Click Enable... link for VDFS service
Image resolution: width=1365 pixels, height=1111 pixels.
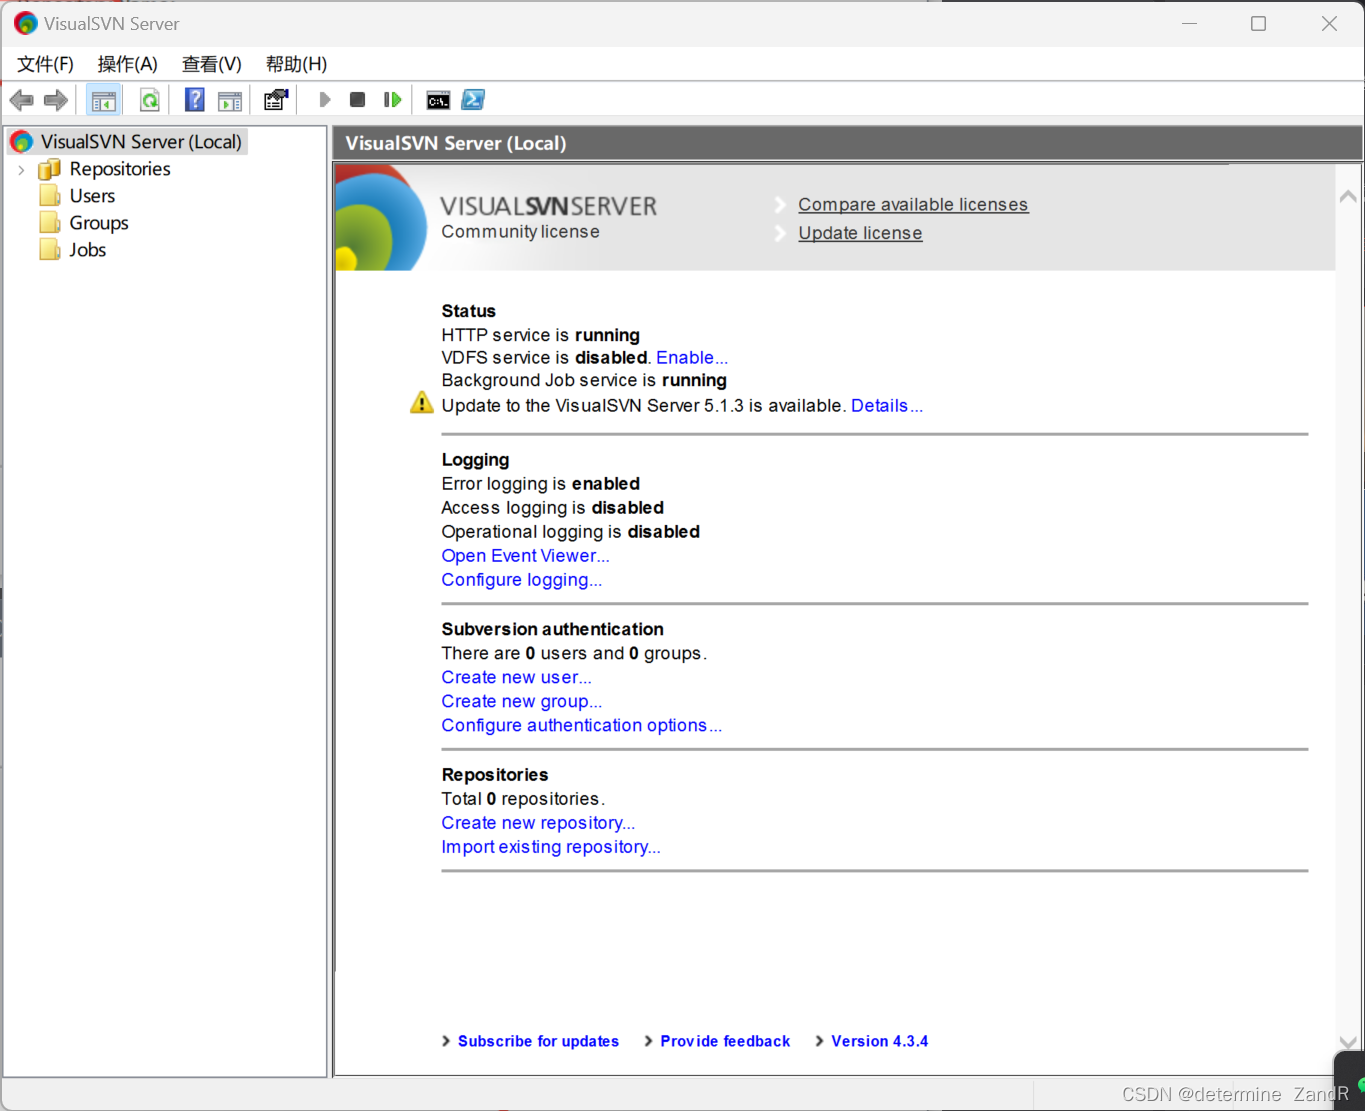pos(692,358)
